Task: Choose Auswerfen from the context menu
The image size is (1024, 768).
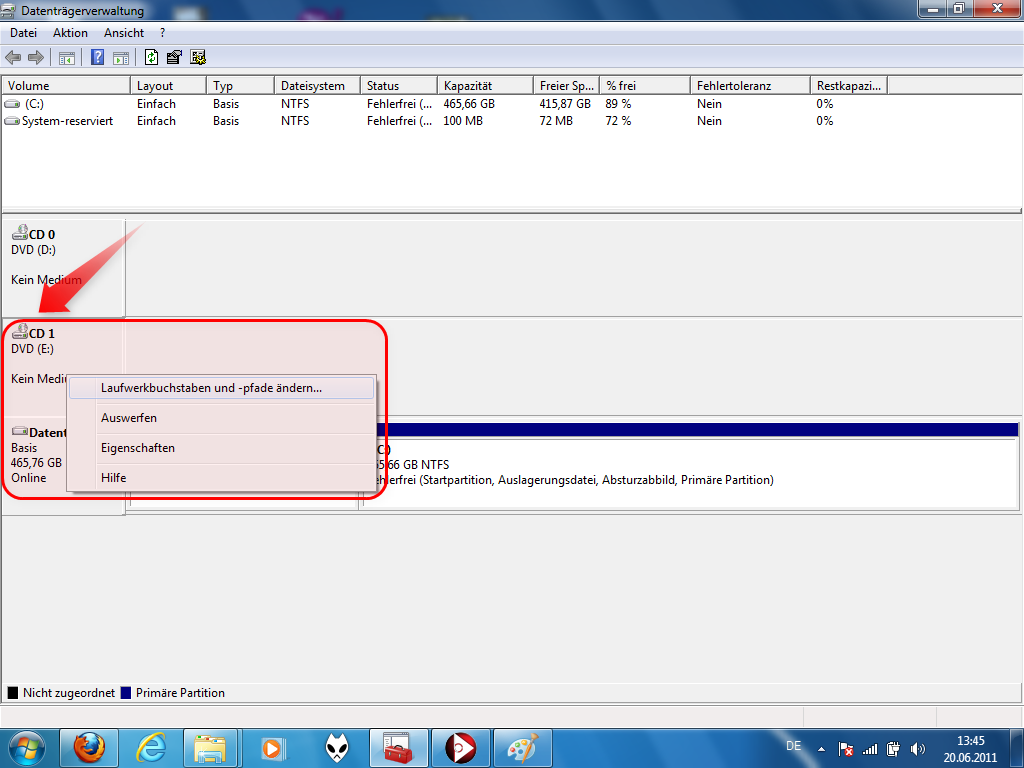Action: (x=129, y=418)
